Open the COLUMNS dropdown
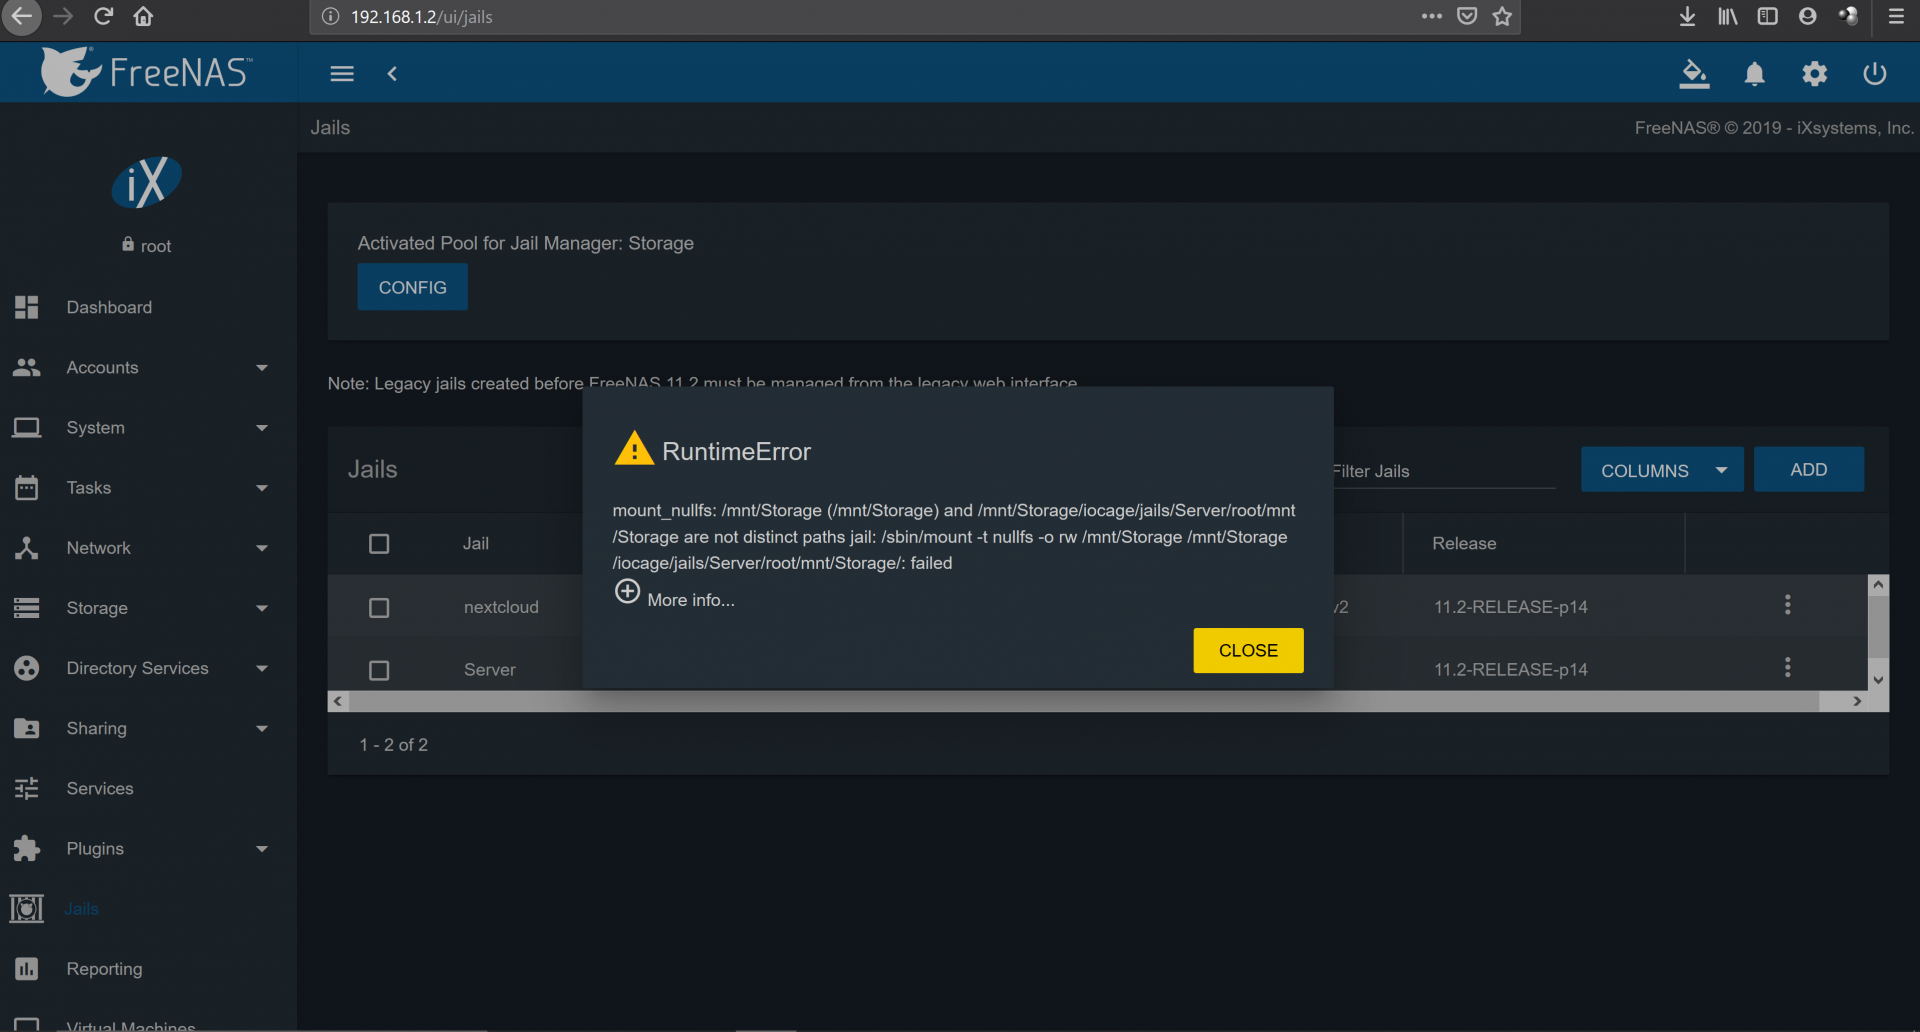 click(x=1662, y=470)
